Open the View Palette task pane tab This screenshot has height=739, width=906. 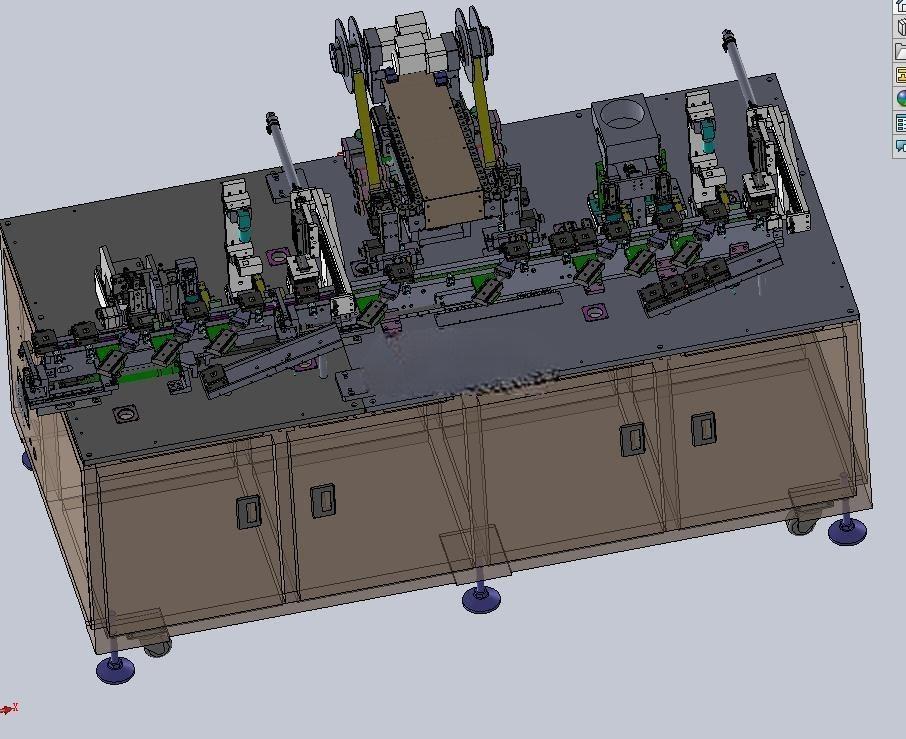[900, 75]
